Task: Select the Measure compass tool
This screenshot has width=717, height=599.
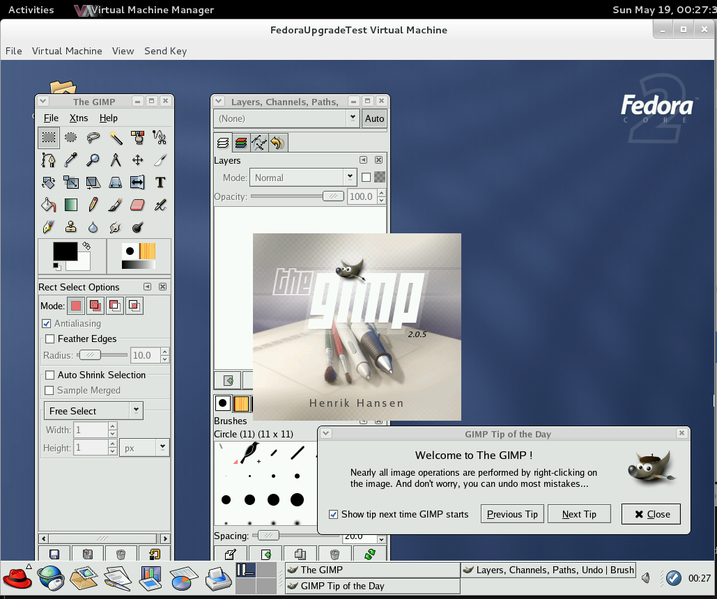Action: 116,160
